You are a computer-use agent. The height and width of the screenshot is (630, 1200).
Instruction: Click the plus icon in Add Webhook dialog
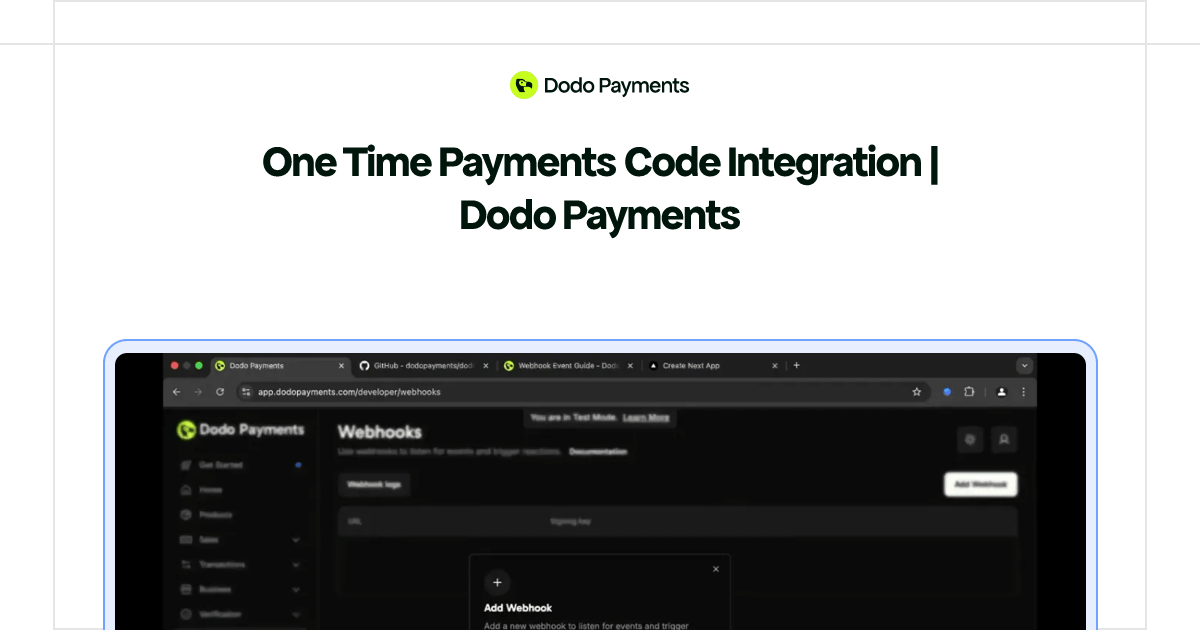497,583
